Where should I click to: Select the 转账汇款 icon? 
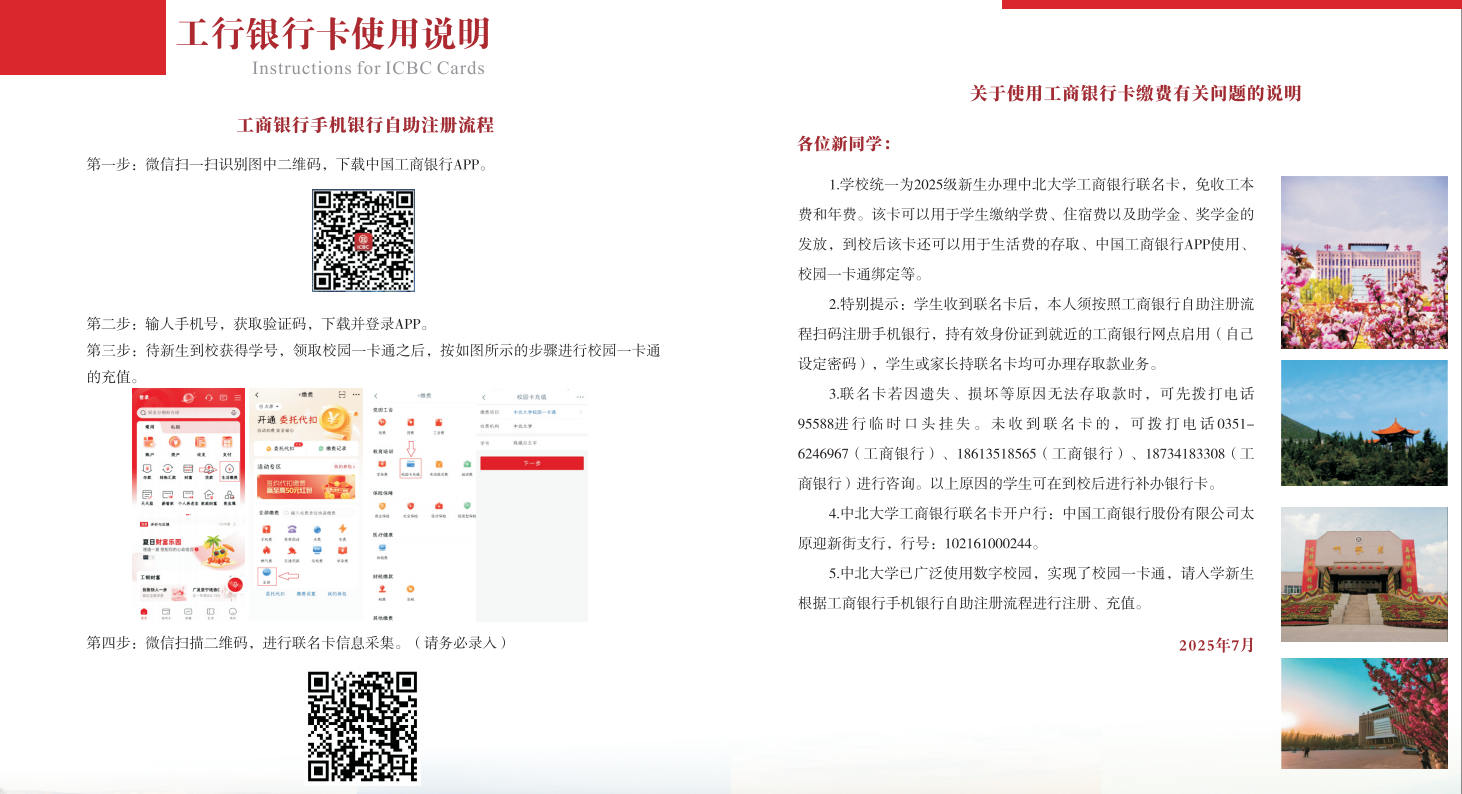[x=167, y=468]
